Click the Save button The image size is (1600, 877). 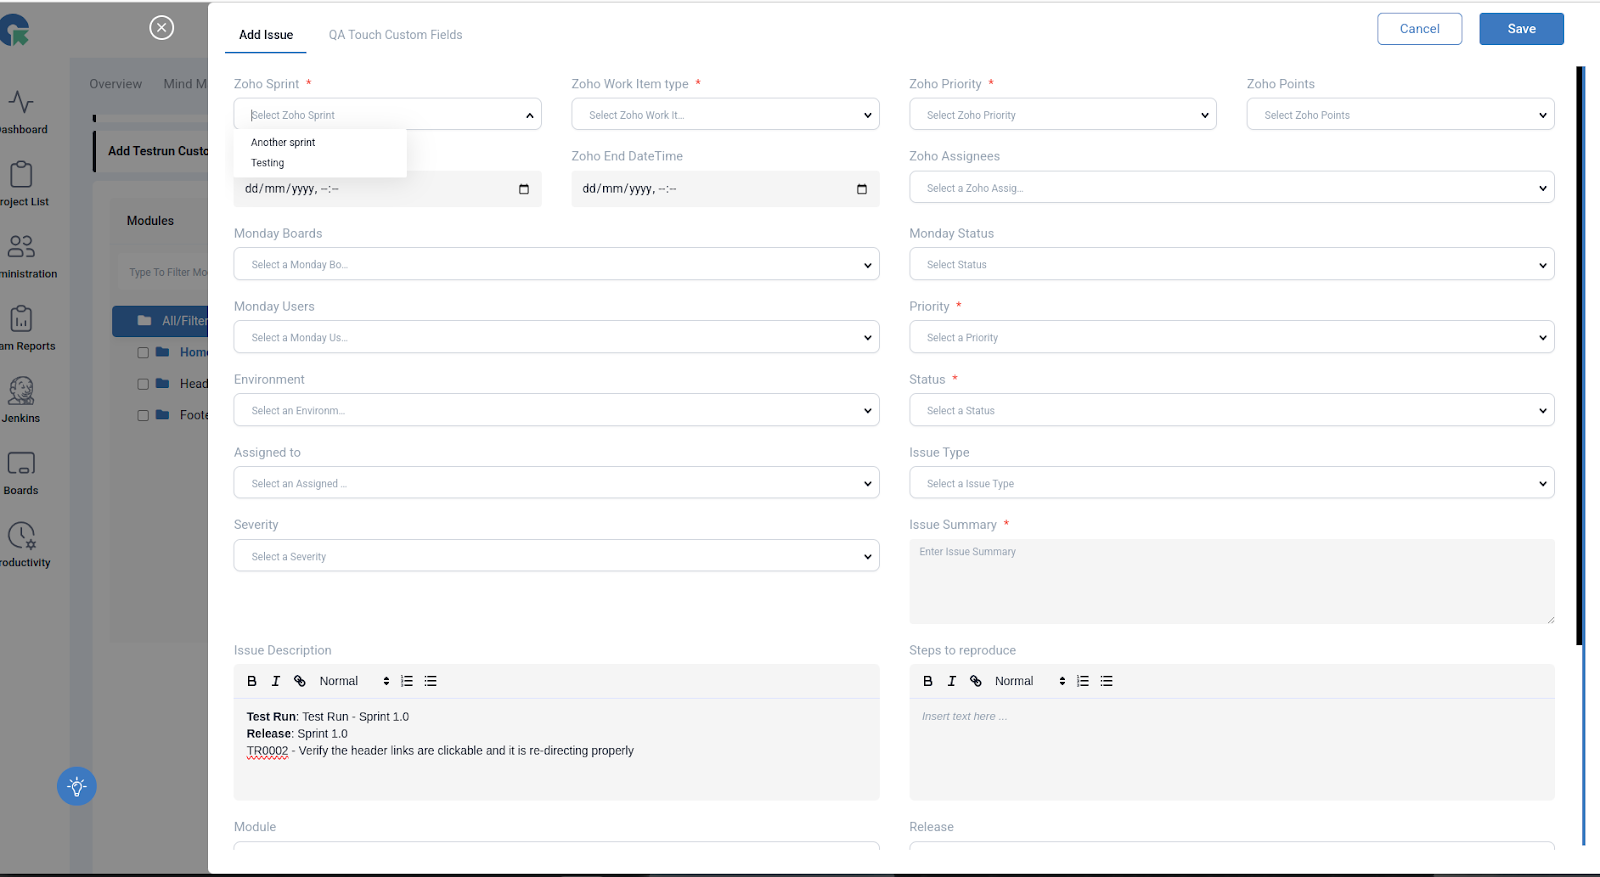click(1521, 29)
